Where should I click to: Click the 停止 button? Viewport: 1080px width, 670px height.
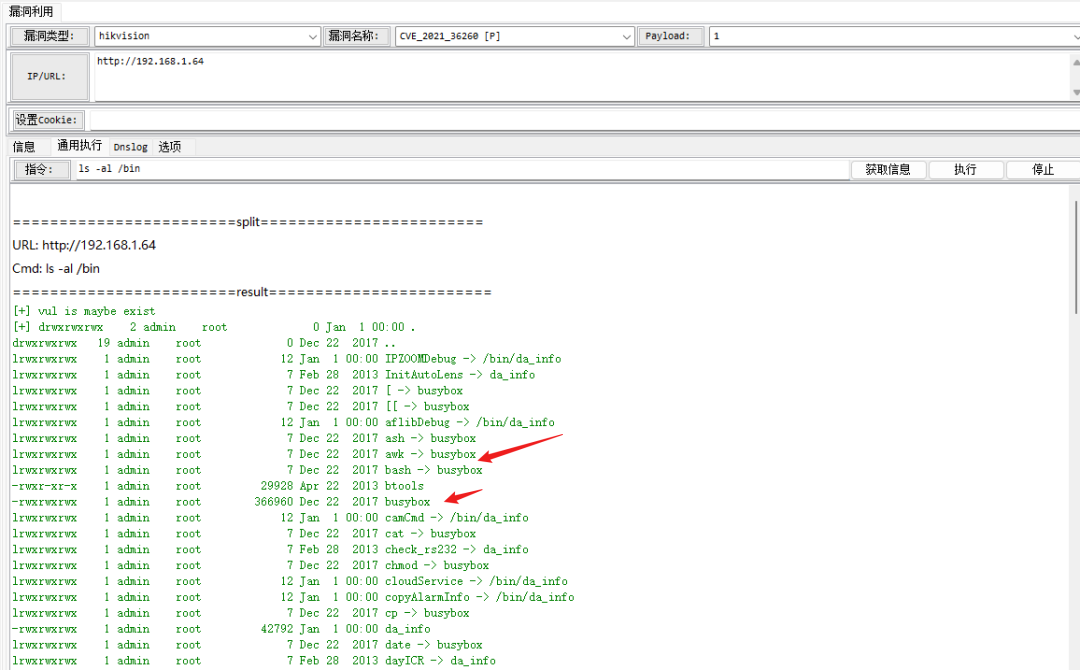[x=1042, y=169]
